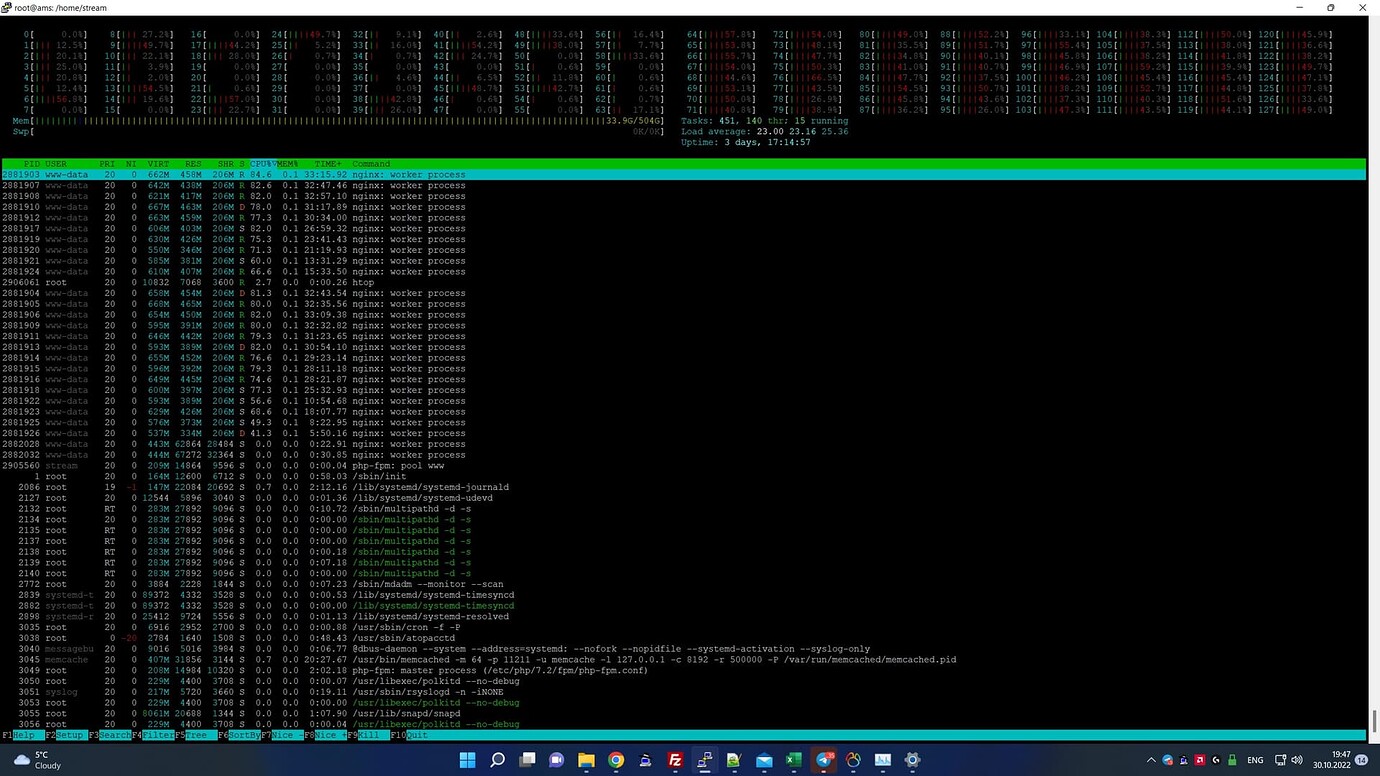The width and height of the screenshot is (1380, 776).
Task: Select the php-fpm master process row
Action: coord(683,670)
